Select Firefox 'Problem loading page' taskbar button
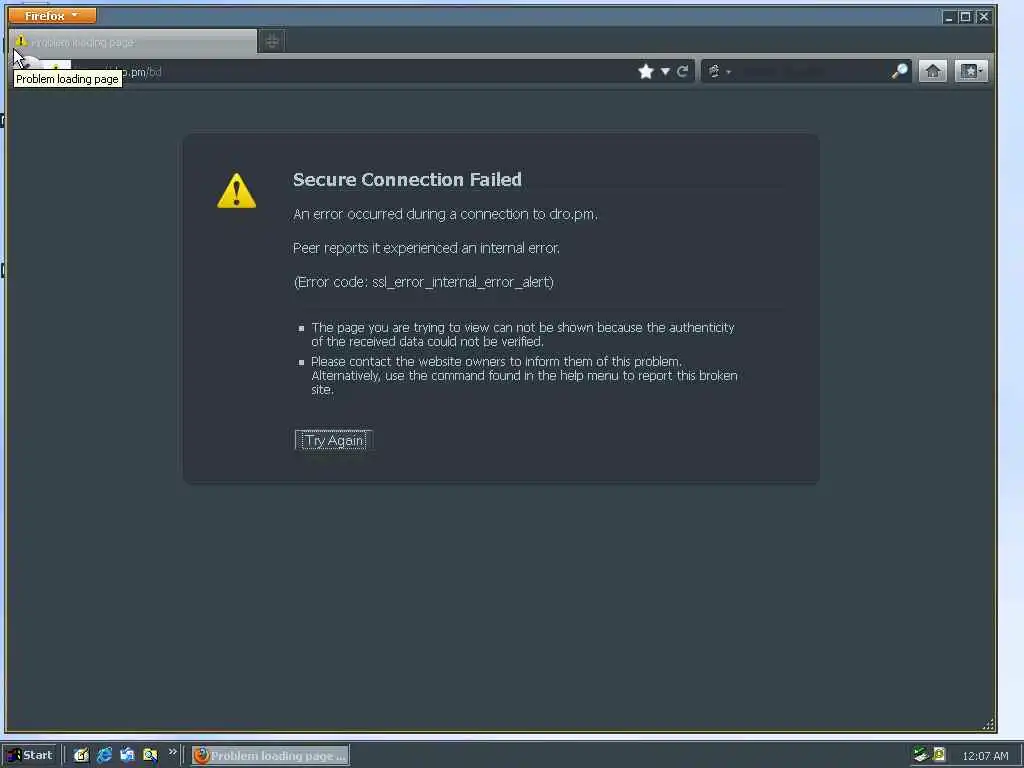The height and width of the screenshot is (768, 1024). [270, 756]
